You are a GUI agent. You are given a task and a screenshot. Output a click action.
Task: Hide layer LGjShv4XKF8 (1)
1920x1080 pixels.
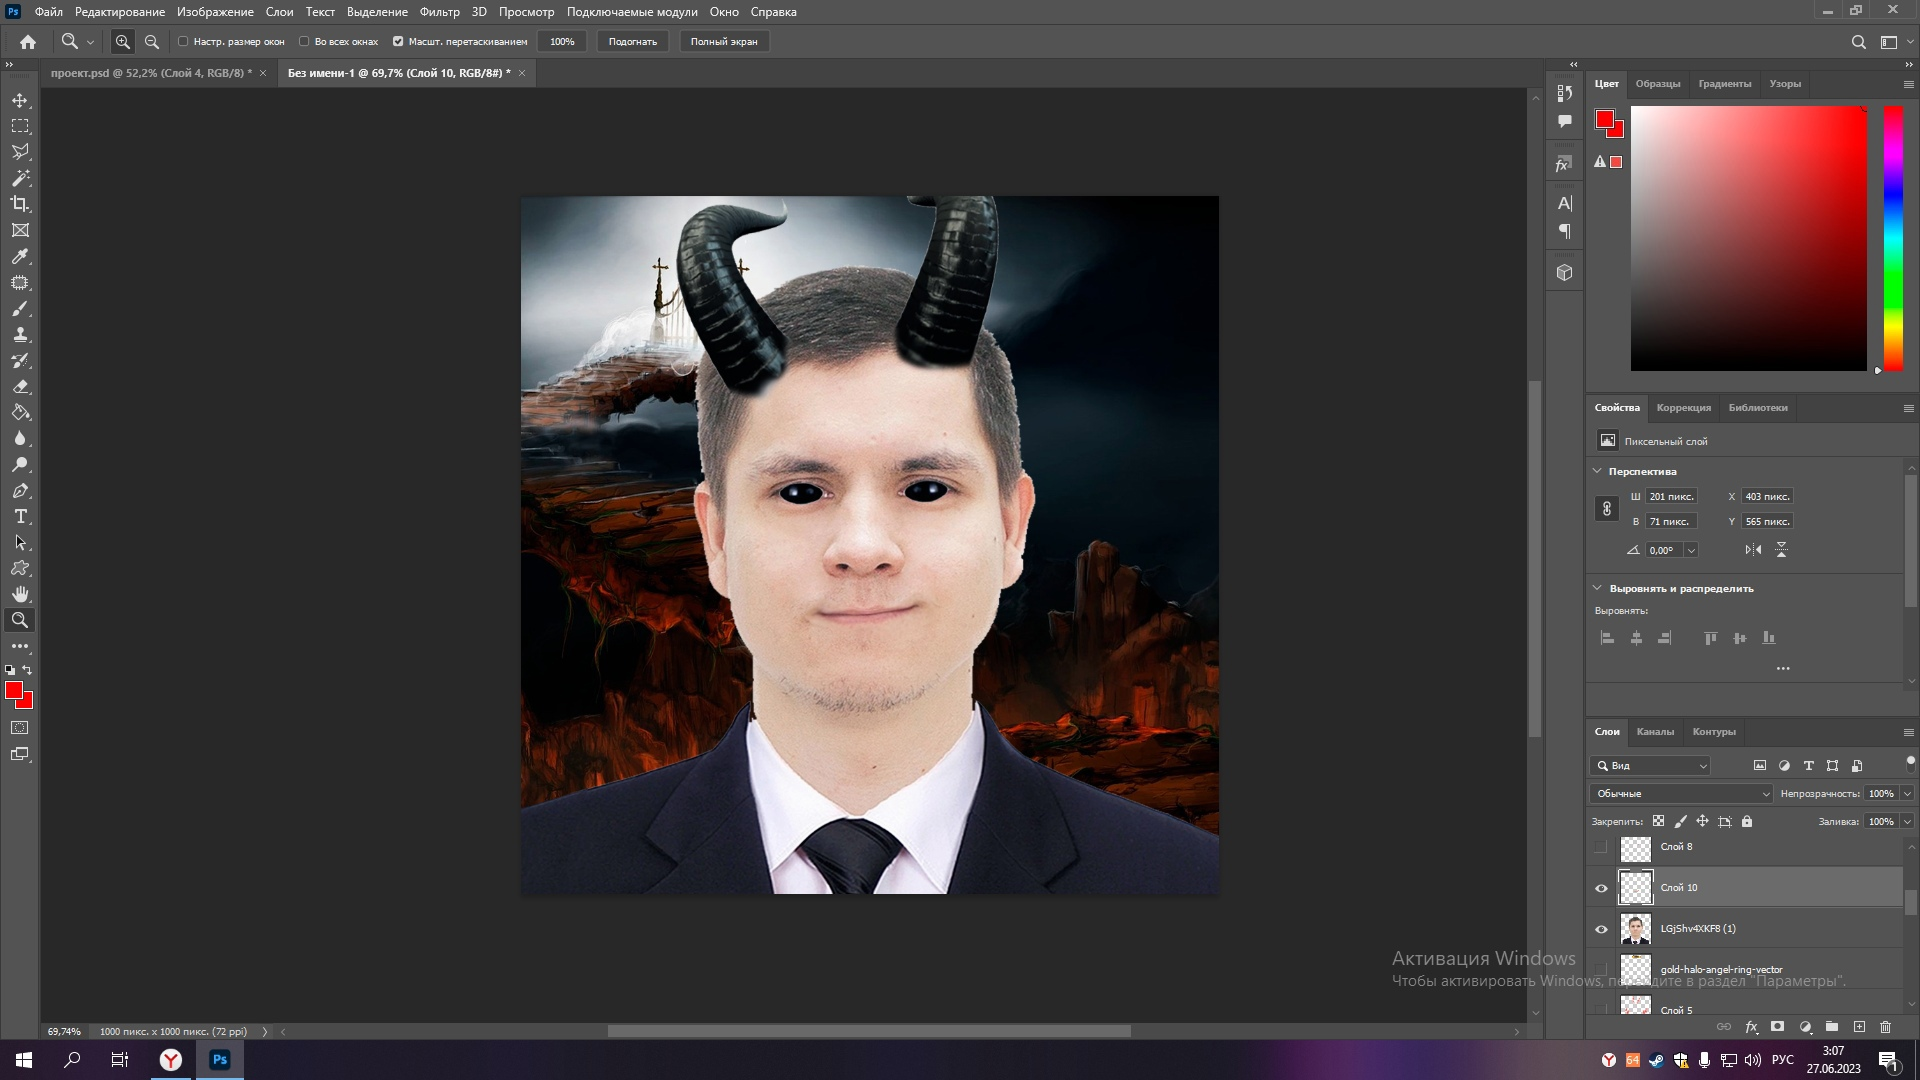(1601, 929)
